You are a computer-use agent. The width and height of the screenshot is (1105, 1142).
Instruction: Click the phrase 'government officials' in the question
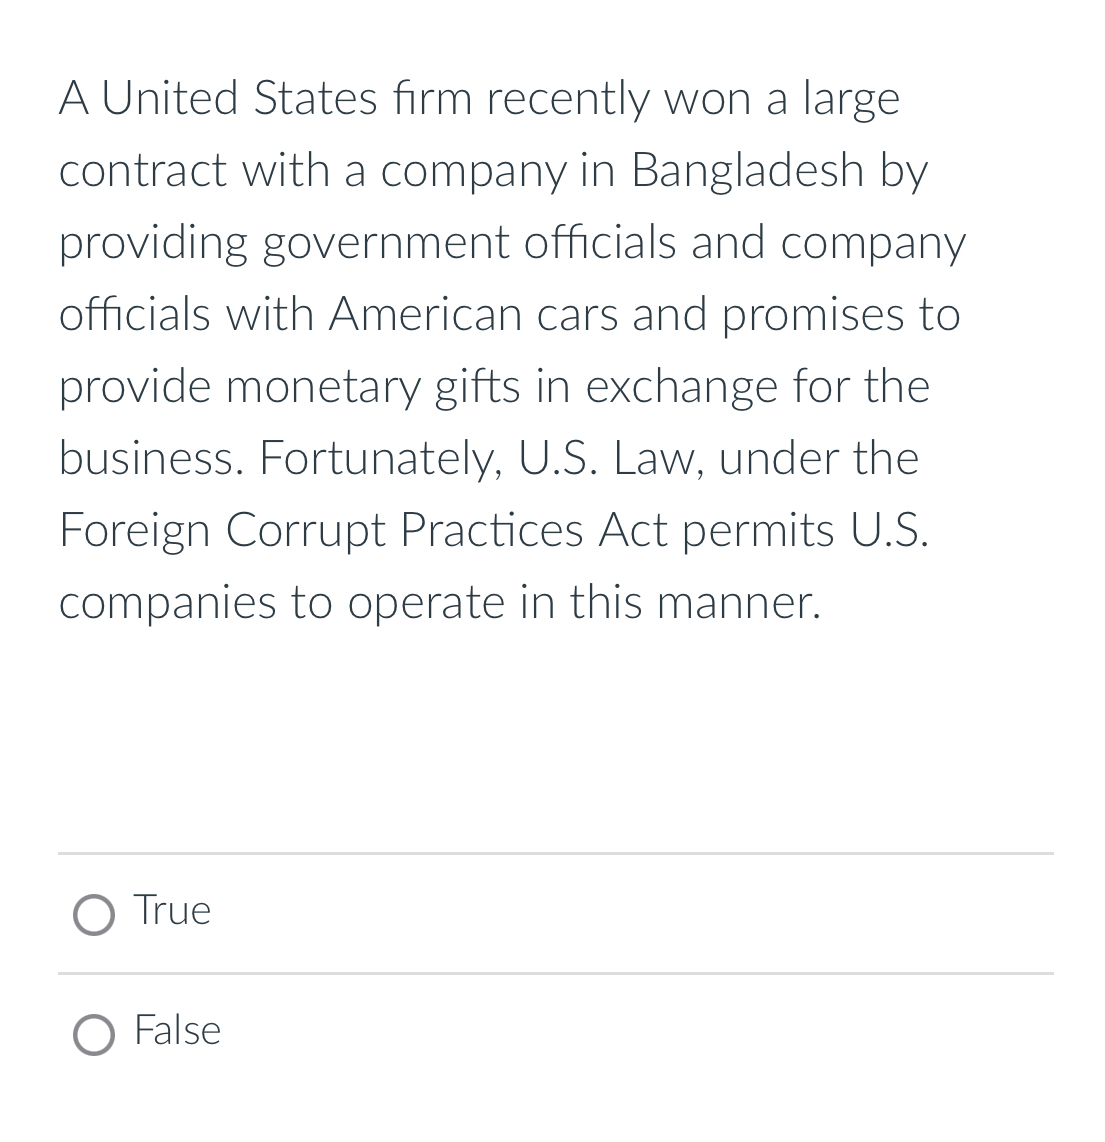[469, 242]
